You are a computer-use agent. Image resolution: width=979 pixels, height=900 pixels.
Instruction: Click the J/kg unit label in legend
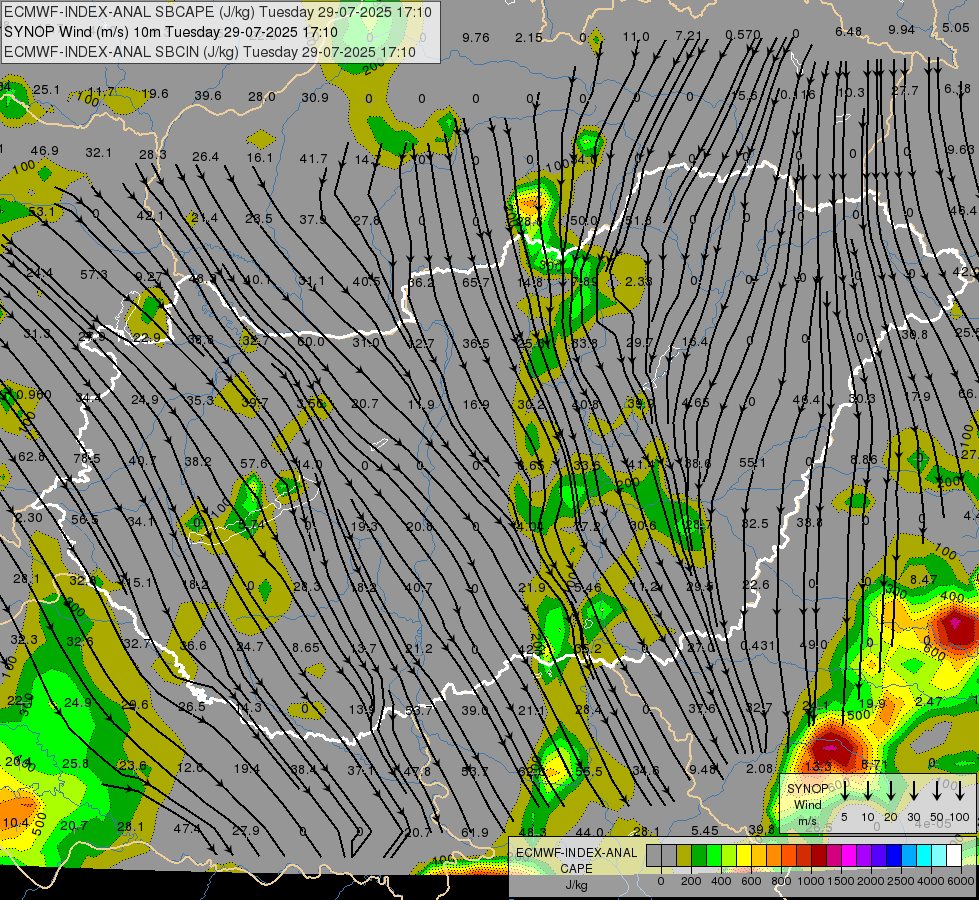click(577, 885)
